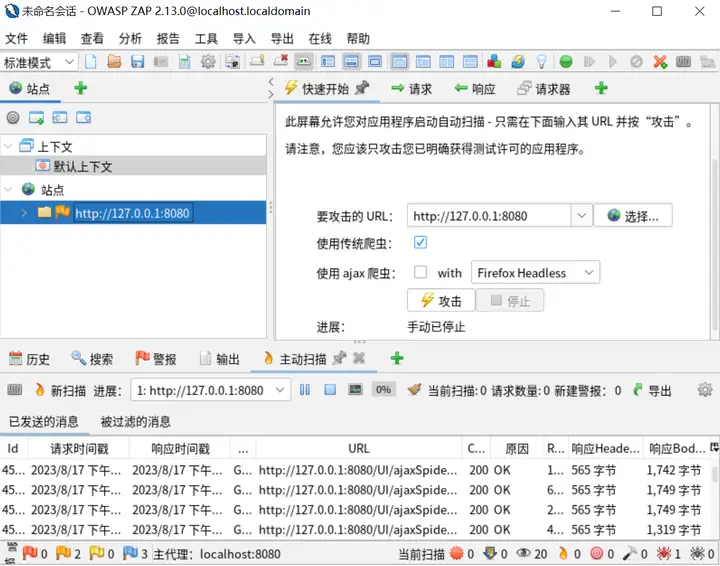The image size is (720, 566).
Task: Open the 文件 menu
Action: point(17,39)
